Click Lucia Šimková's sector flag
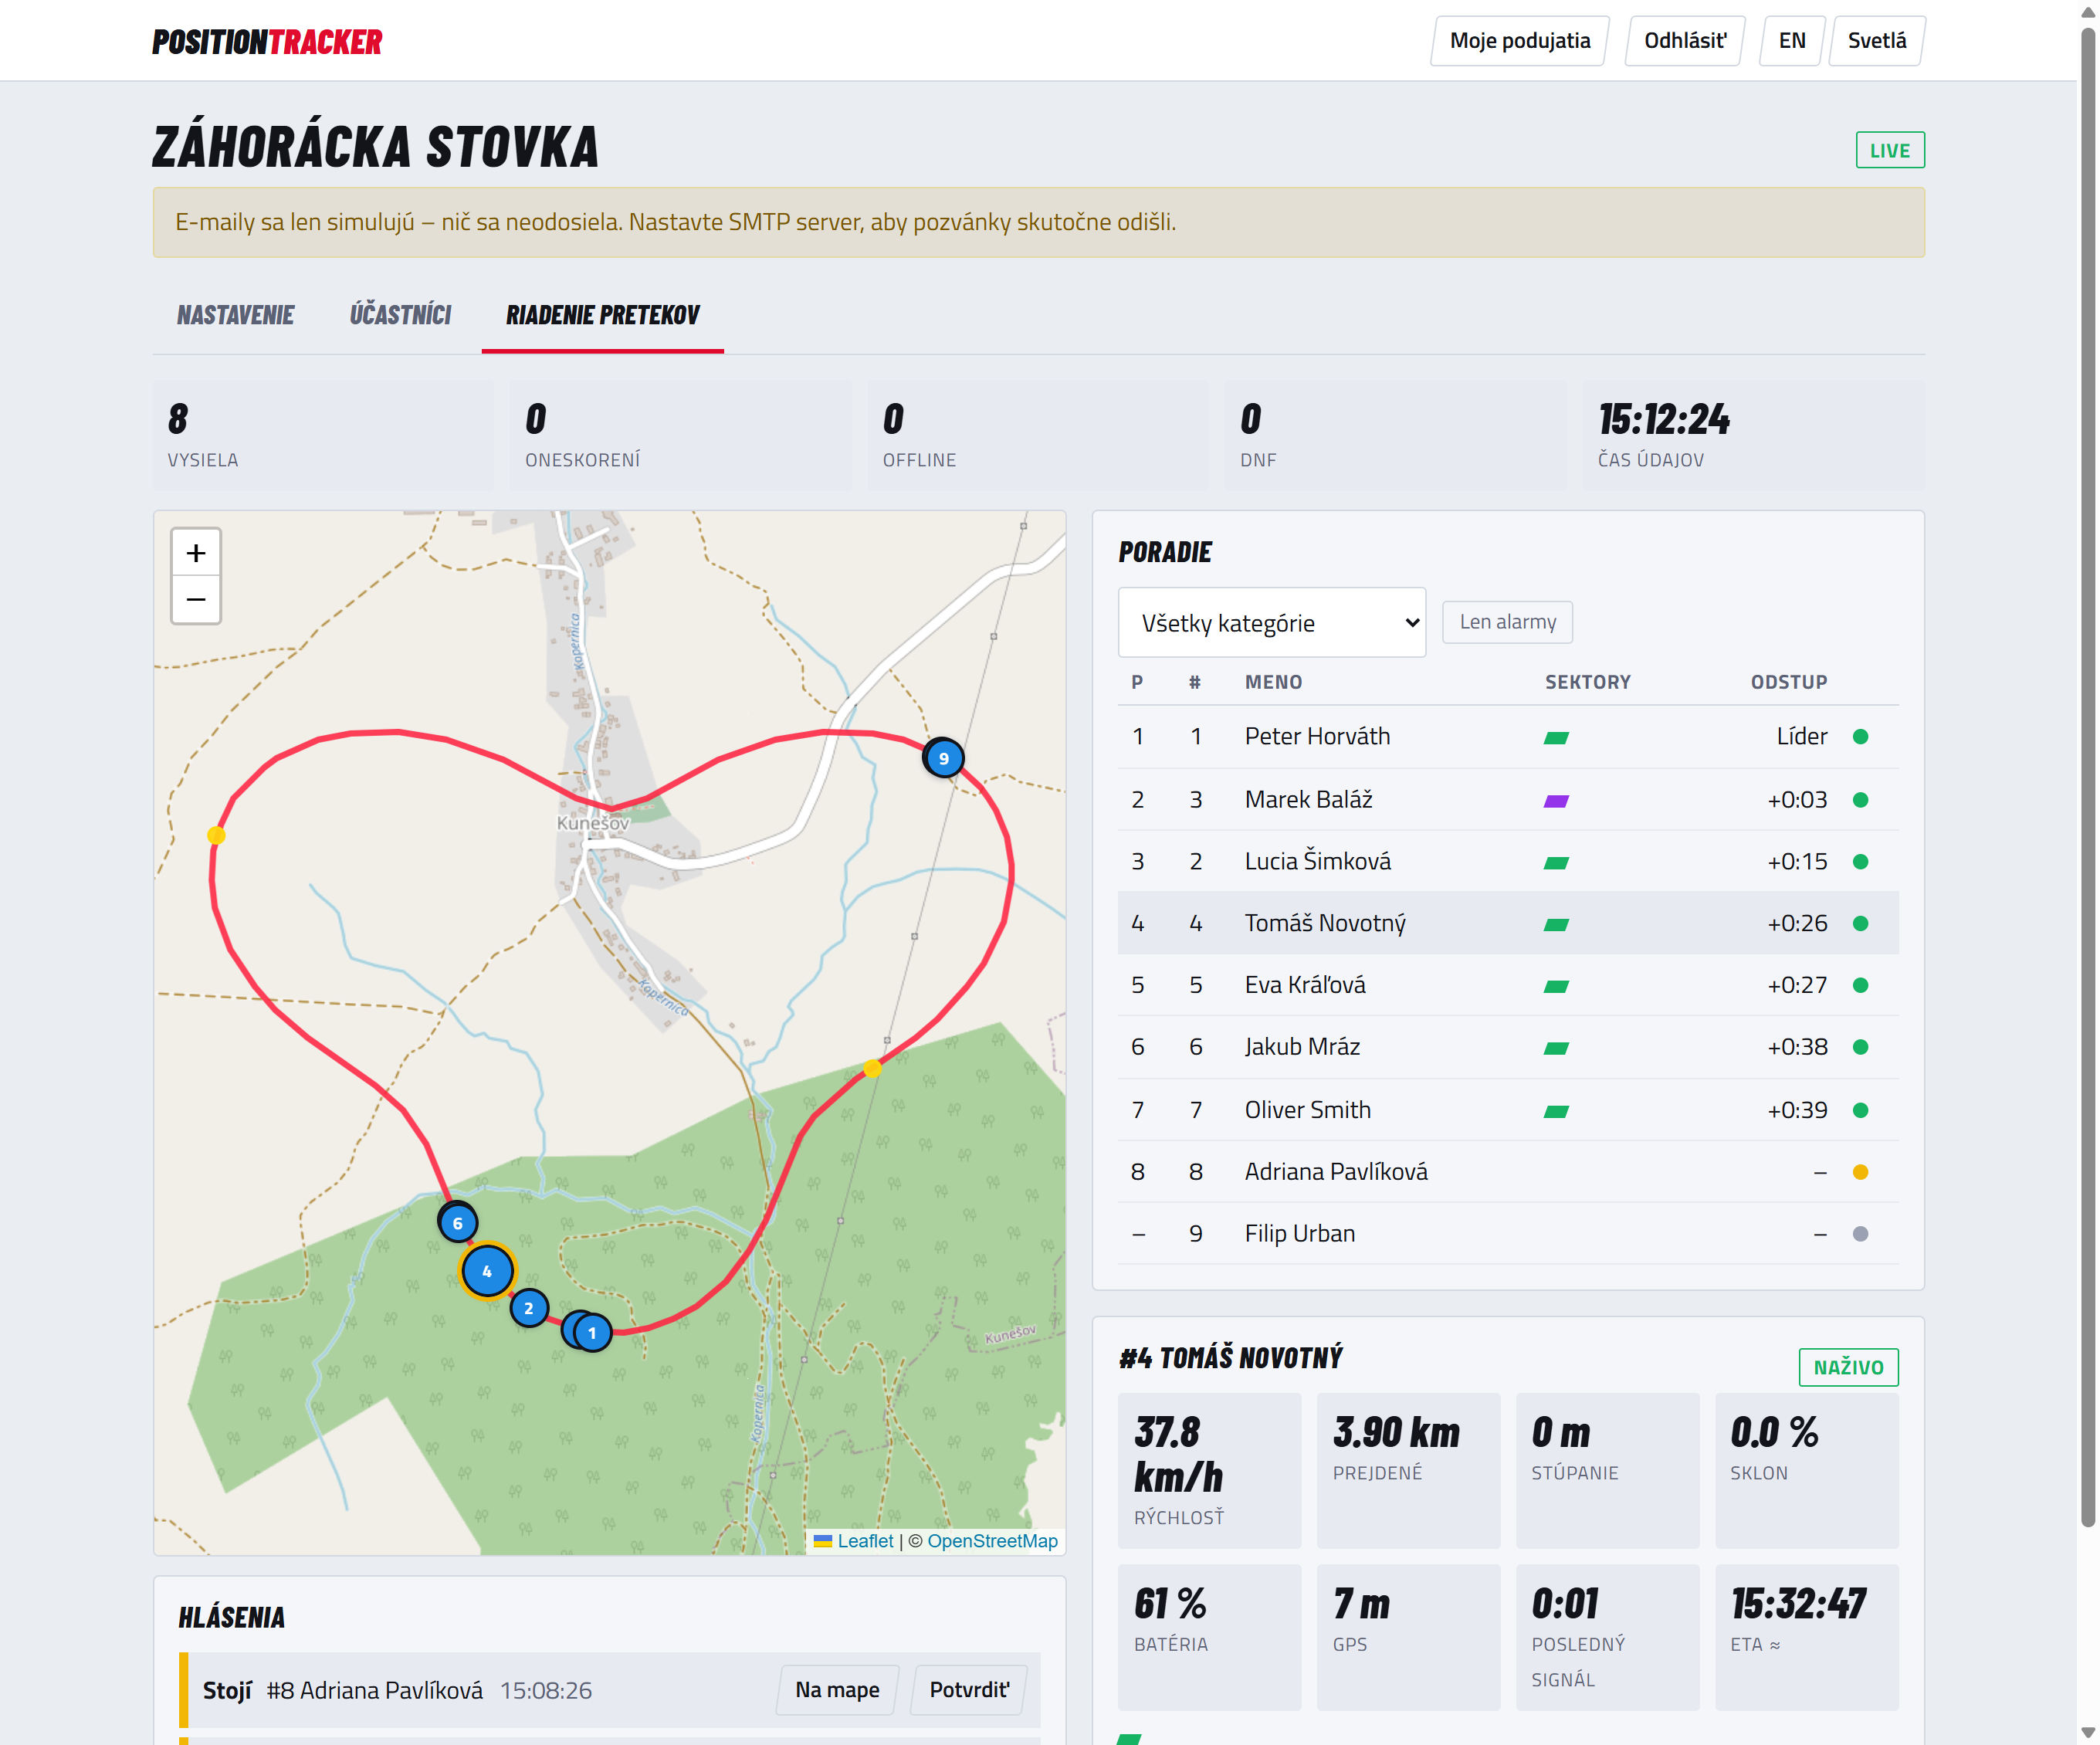Screen dimensions: 2100x1745 point(1556,863)
